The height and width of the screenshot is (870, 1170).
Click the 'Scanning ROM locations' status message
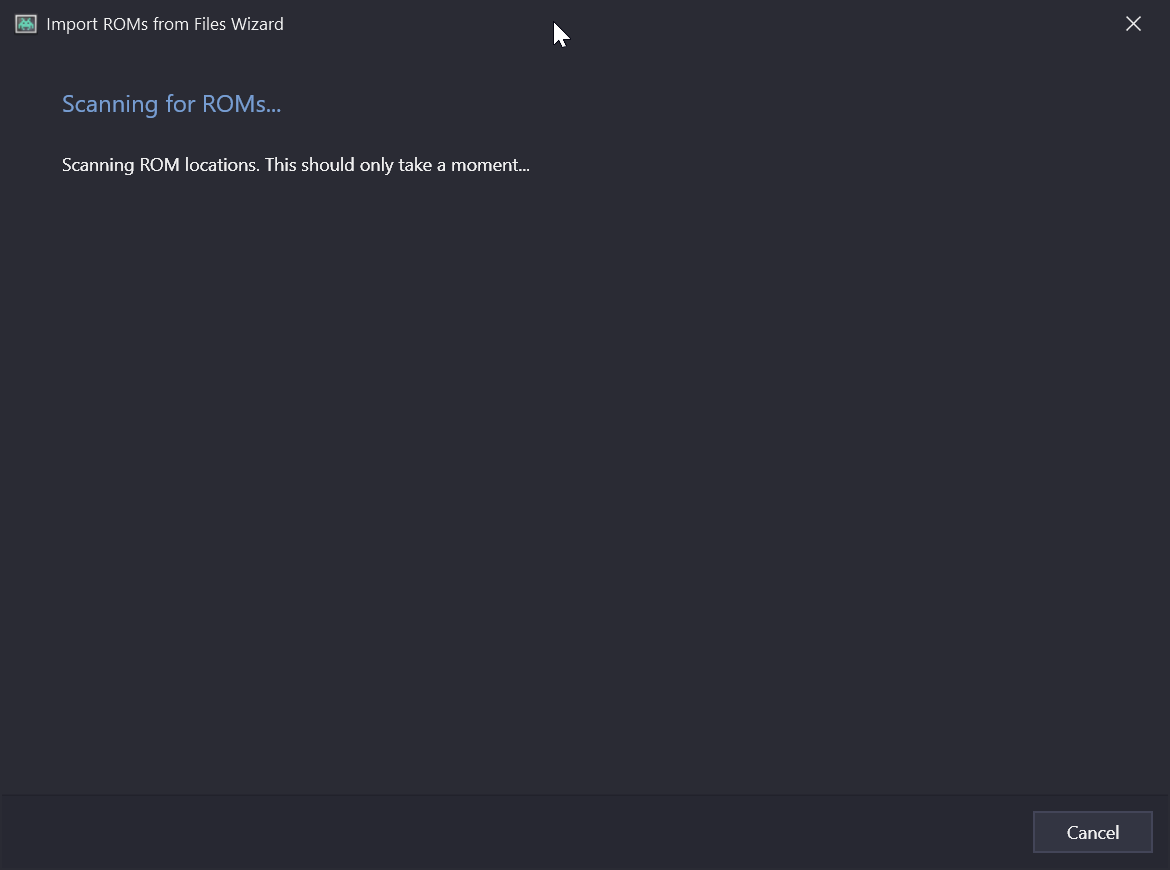tap(295, 165)
